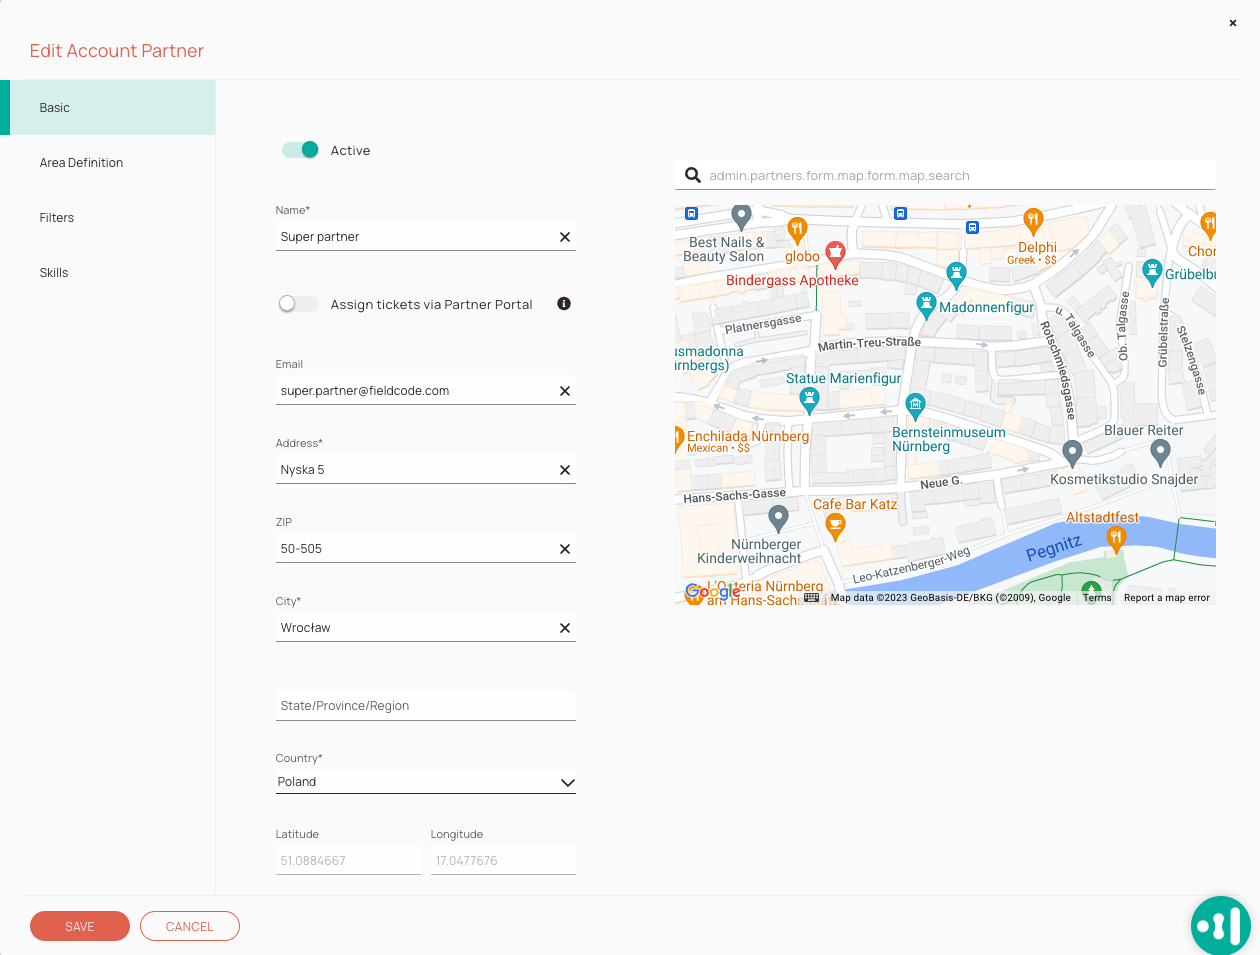Viewport: 1260px width, 955px height.
Task: Click the CANCEL button
Action: (189, 926)
